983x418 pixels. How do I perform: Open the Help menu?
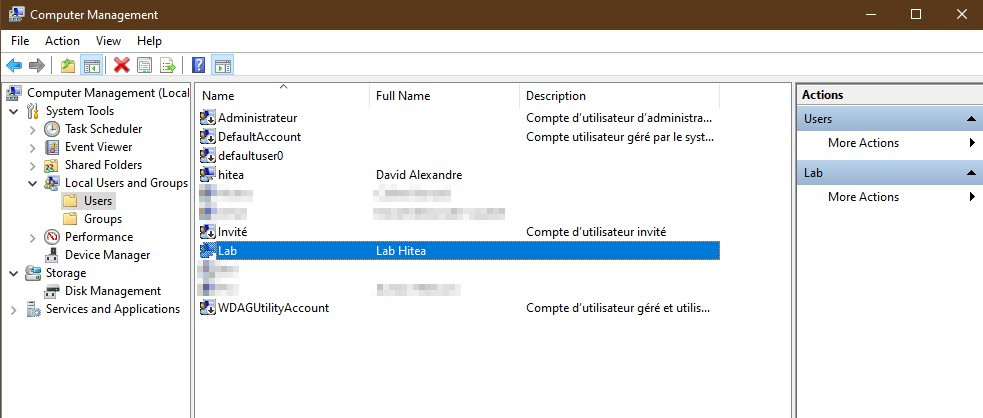coord(149,41)
